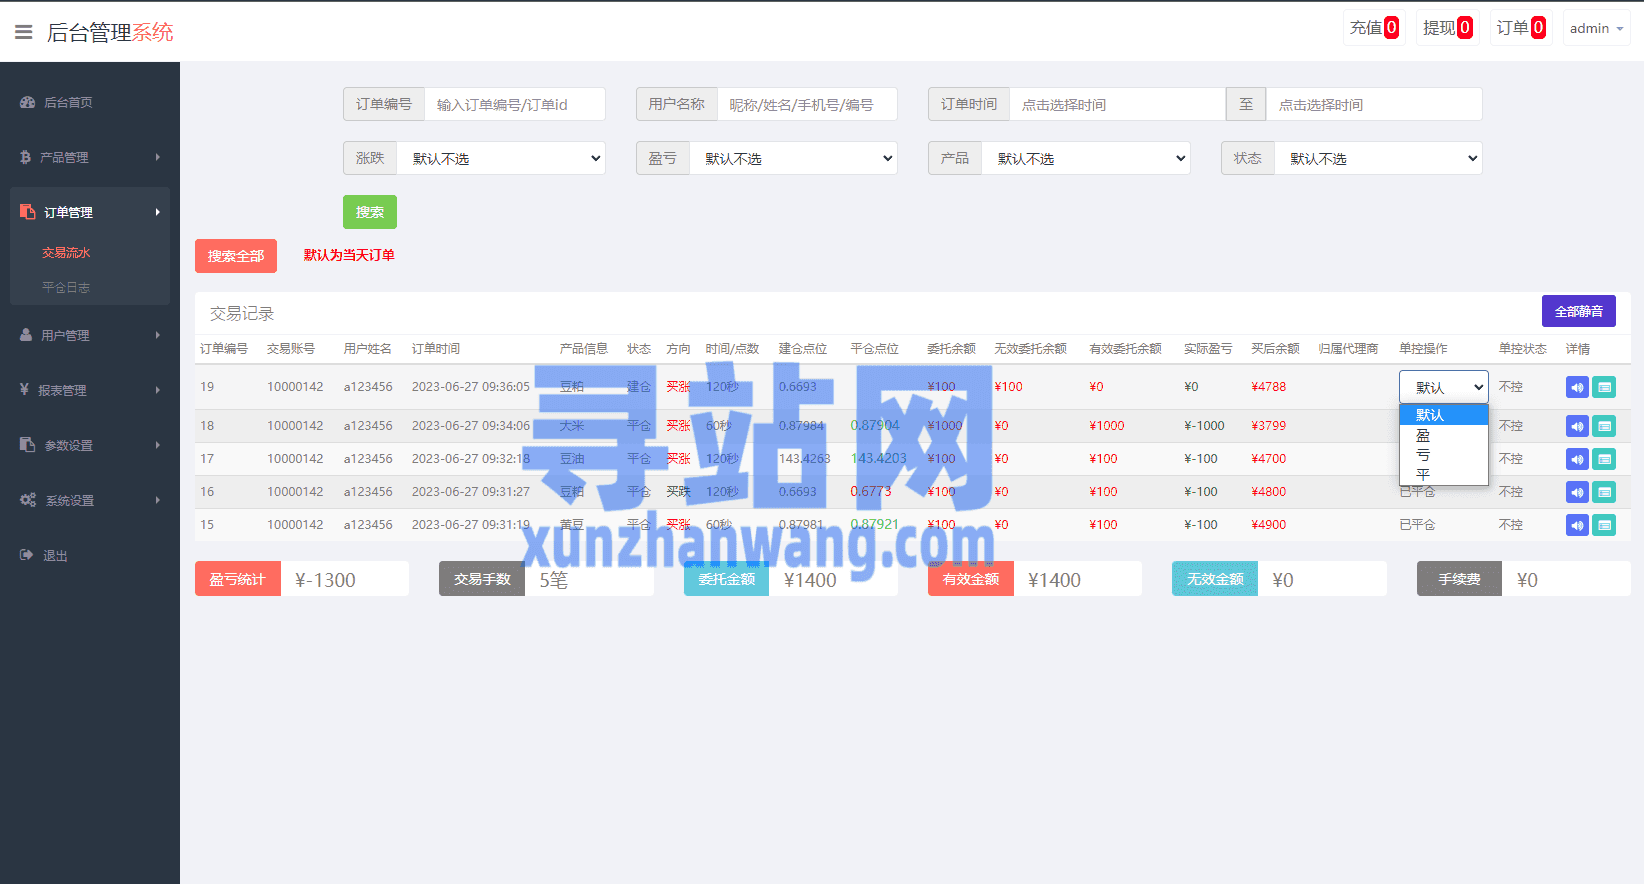The image size is (1644, 884).
Task: Click speaker icon for order 17
Action: coord(1577,459)
